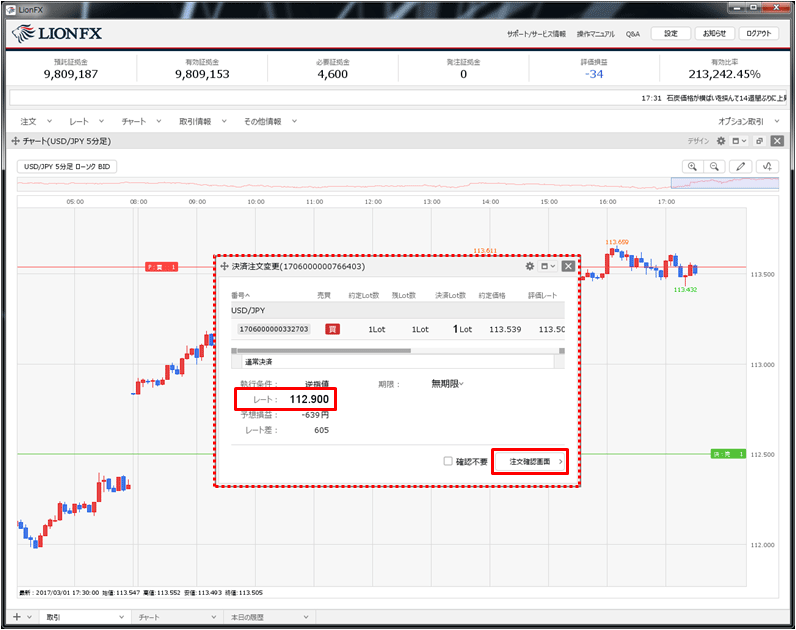796x630 pixels.
Task: Click the red 買 badge in the position row
Action: pyautogui.click(x=333, y=329)
